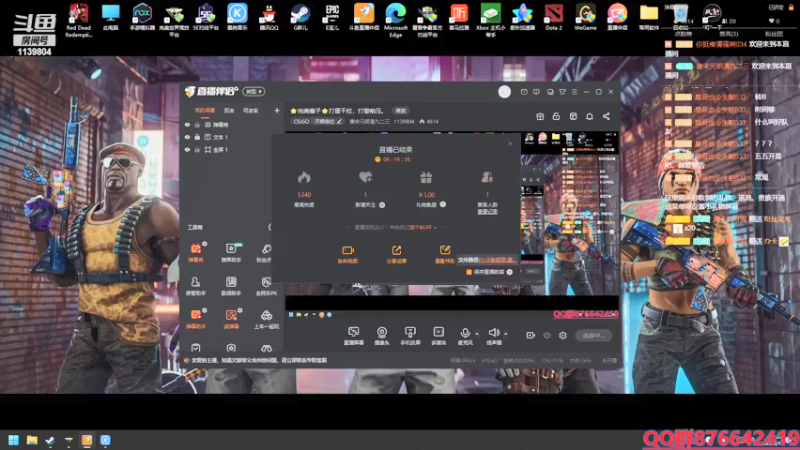Click the grey pill button after stream title
The width and height of the screenshot is (800, 450).
[401, 111]
